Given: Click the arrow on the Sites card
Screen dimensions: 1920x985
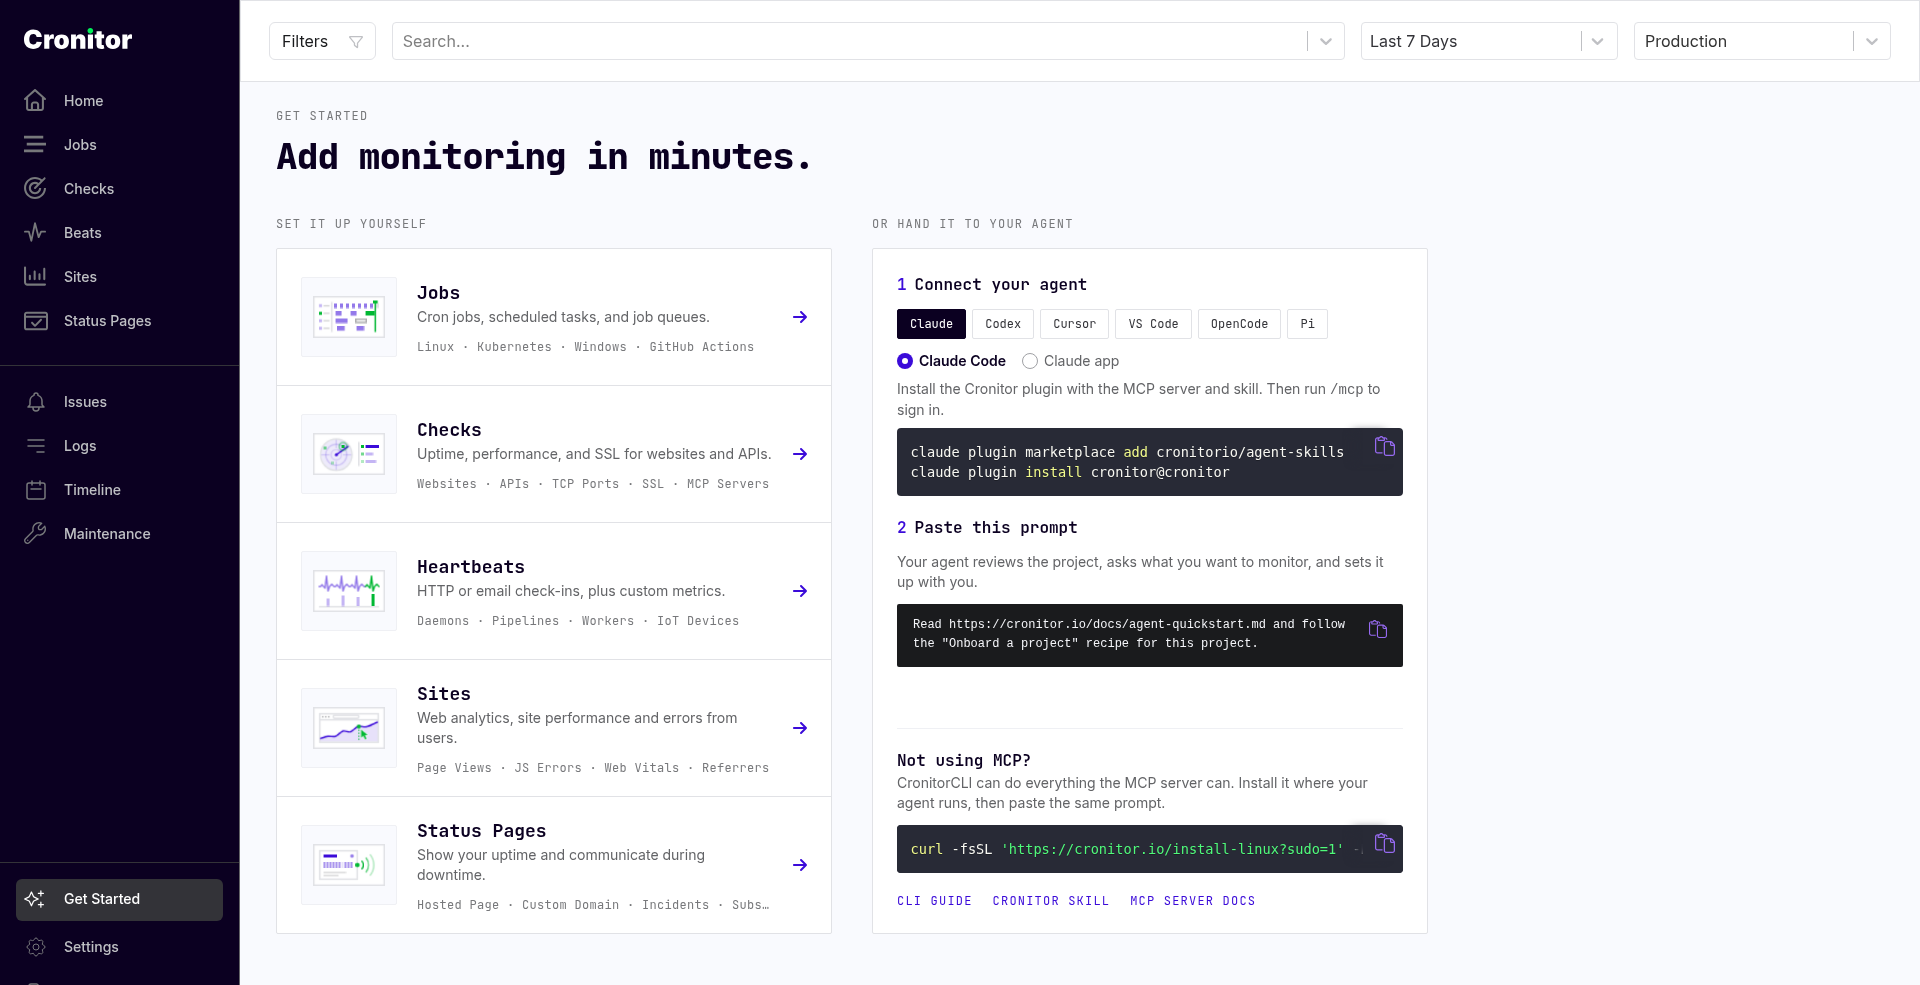Looking at the screenshot, I should pyautogui.click(x=800, y=728).
